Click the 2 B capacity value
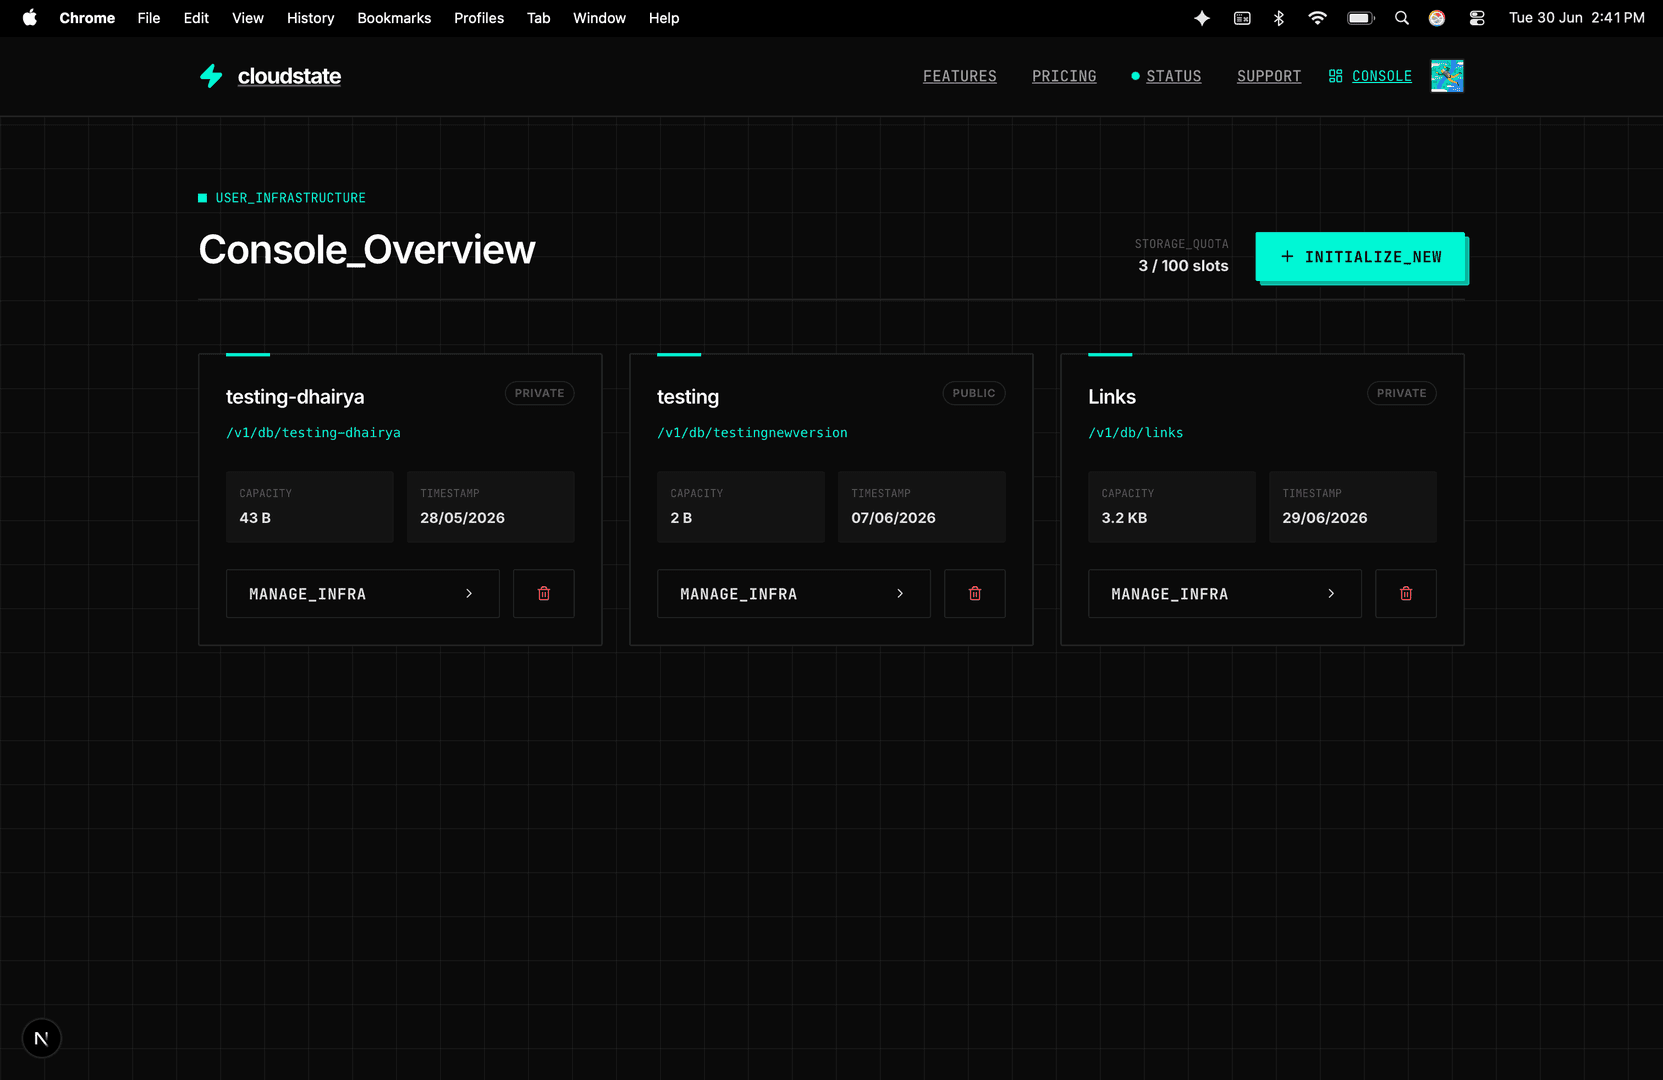1663x1080 pixels. coord(681,518)
